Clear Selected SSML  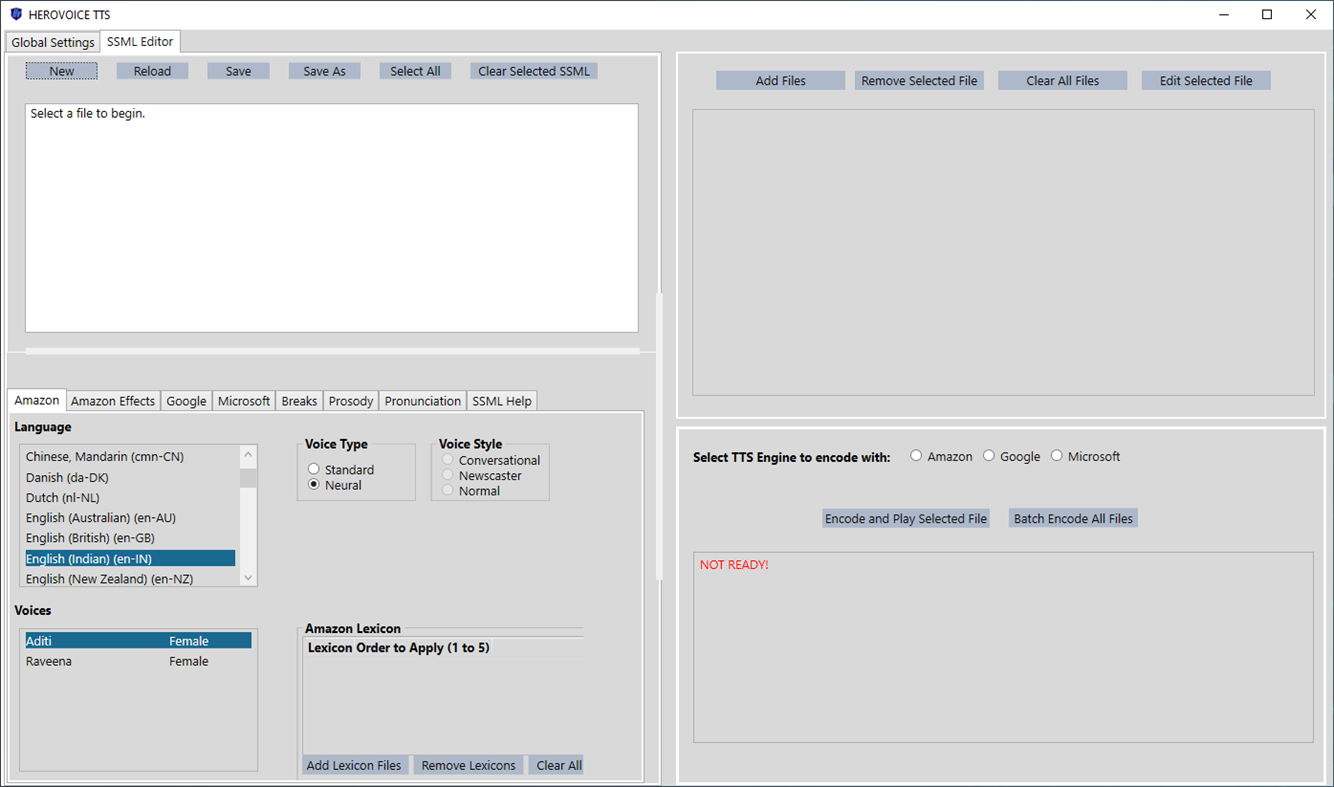533,70
